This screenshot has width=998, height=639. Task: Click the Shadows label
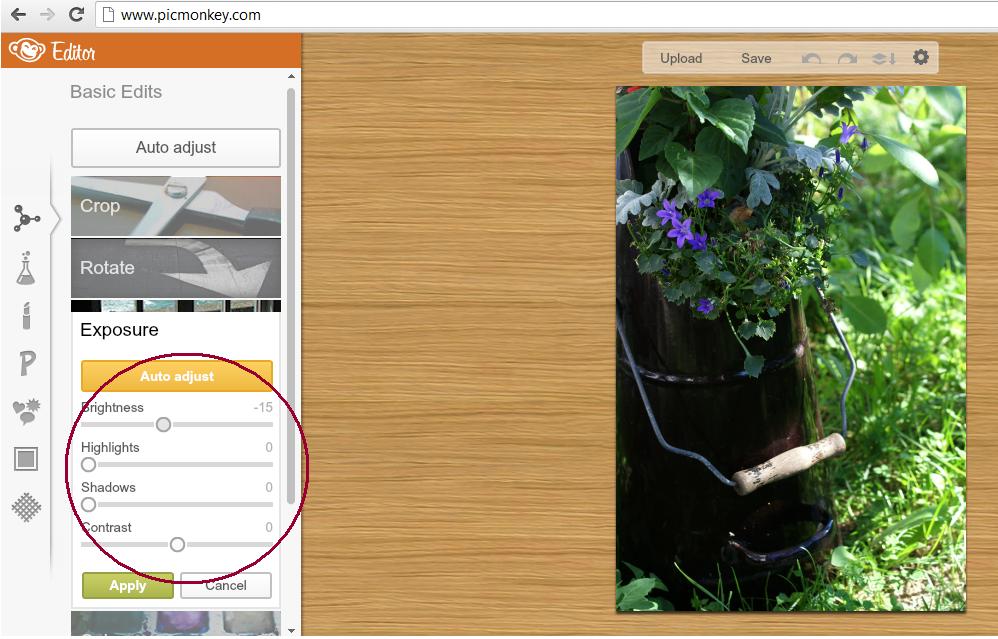pyautogui.click(x=108, y=488)
